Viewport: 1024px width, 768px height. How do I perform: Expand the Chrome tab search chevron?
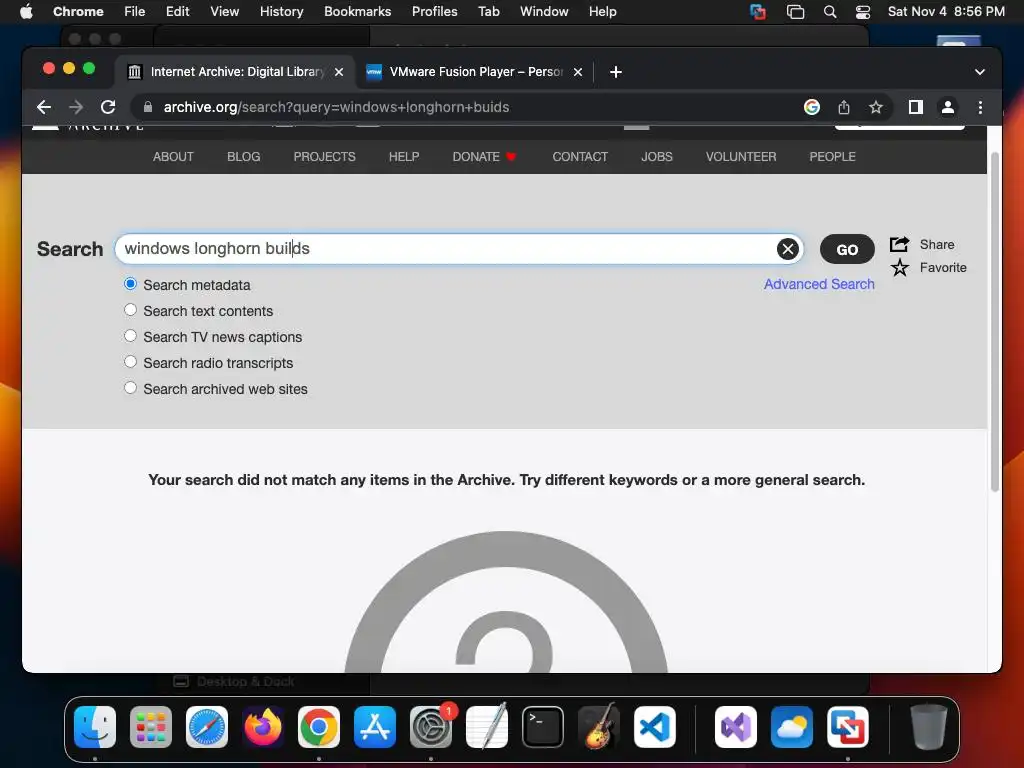tap(980, 72)
